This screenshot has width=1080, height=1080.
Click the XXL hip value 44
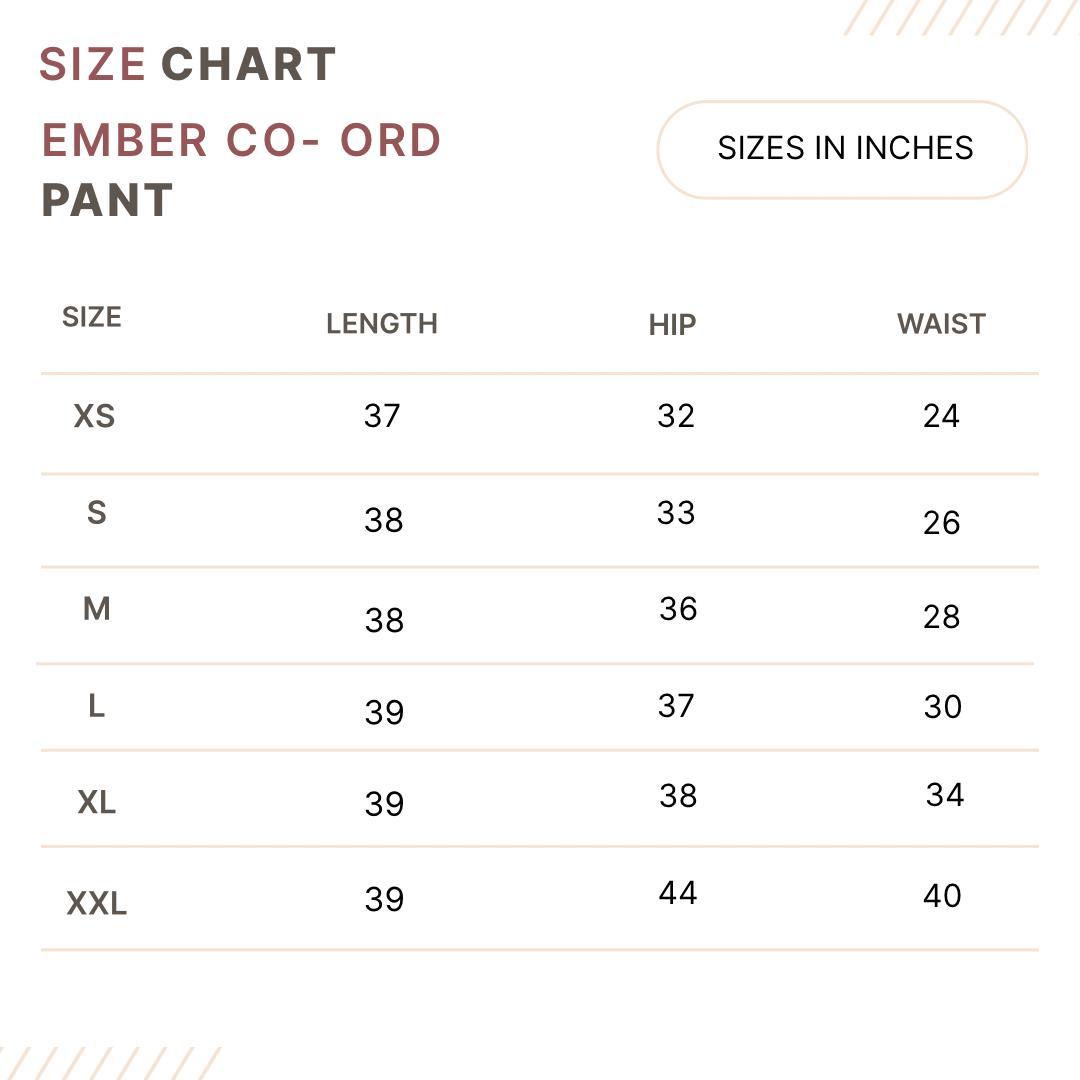[678, 893]
